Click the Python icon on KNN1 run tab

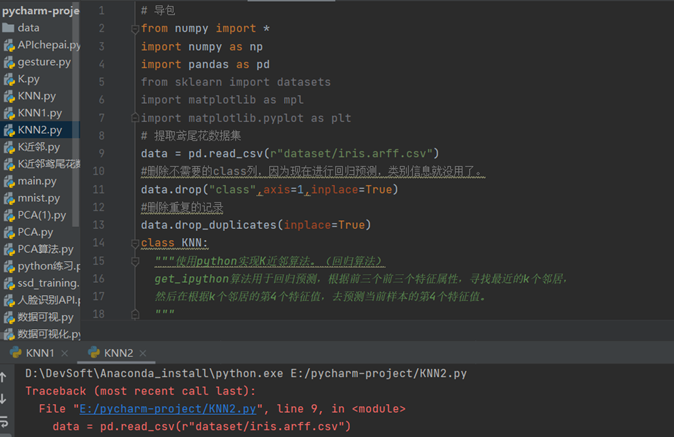point(16,353)
